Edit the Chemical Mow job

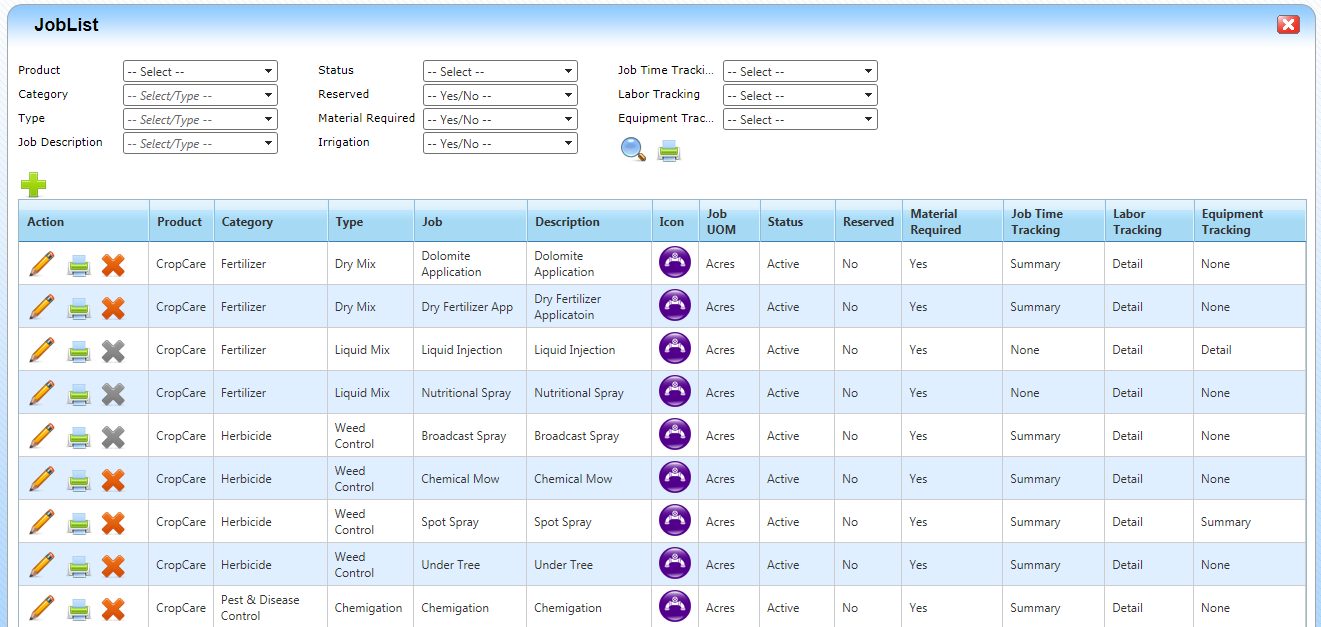pyautogui.click(x=41, y=479)
